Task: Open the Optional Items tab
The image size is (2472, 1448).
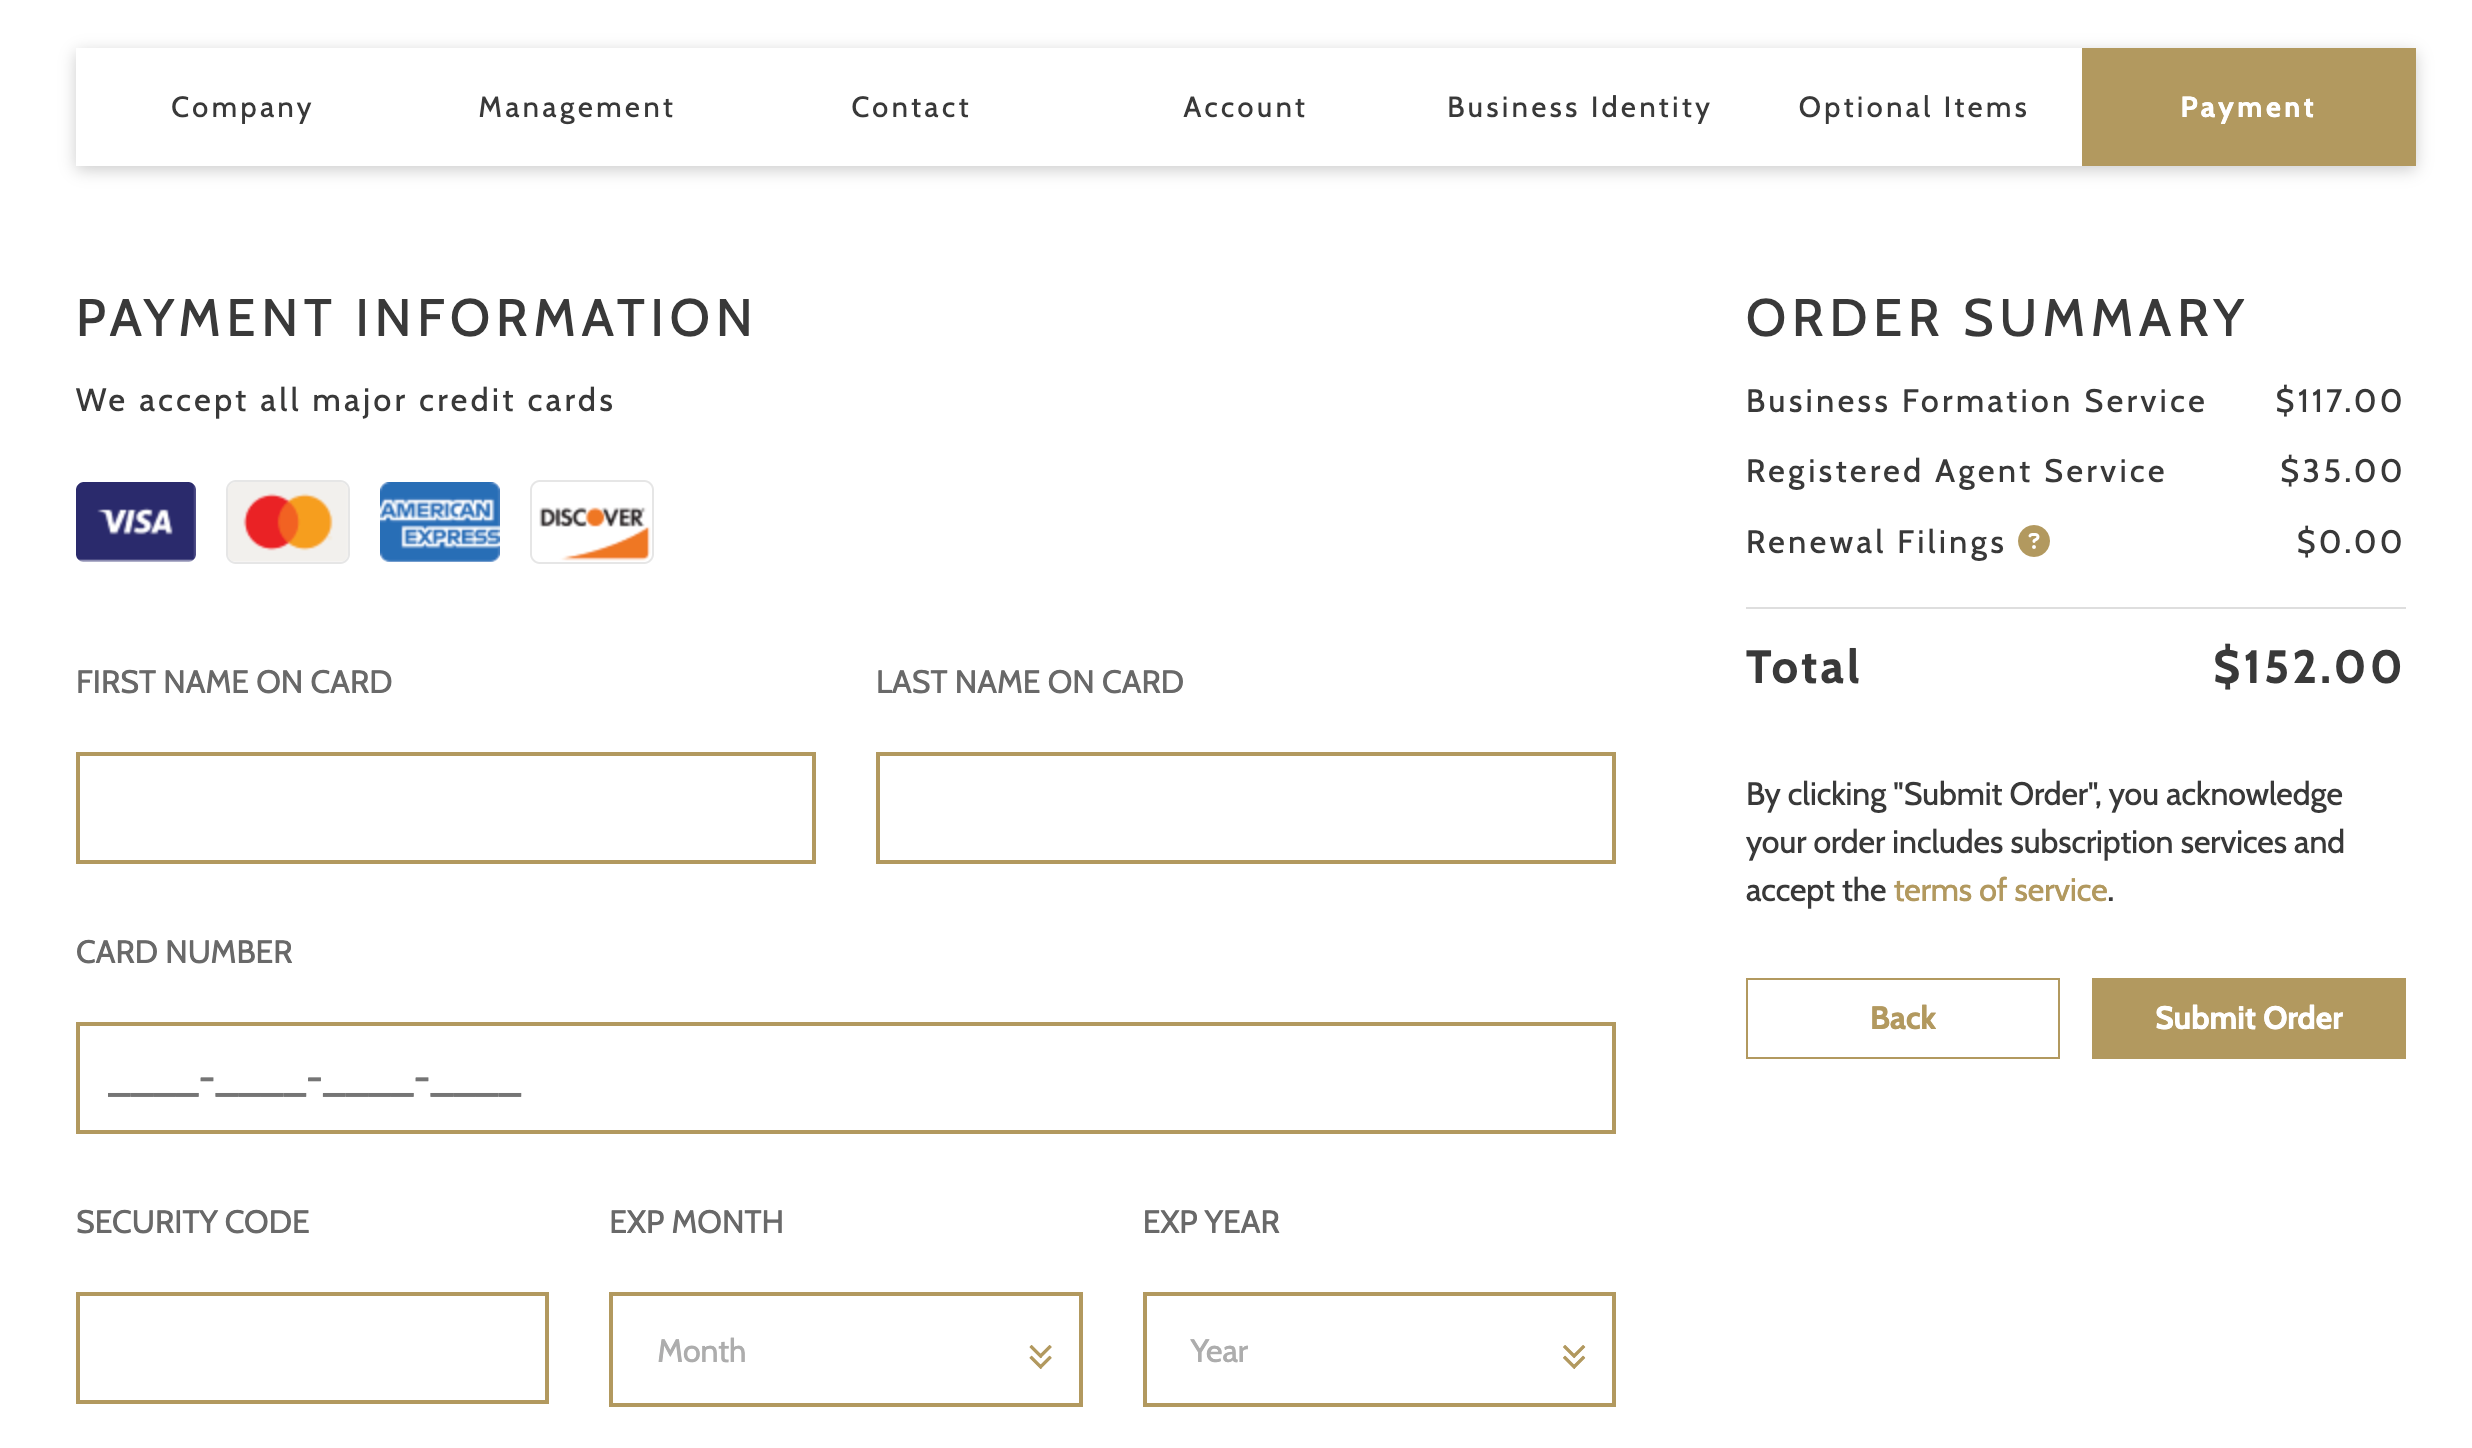Action: coord(1913,107)
